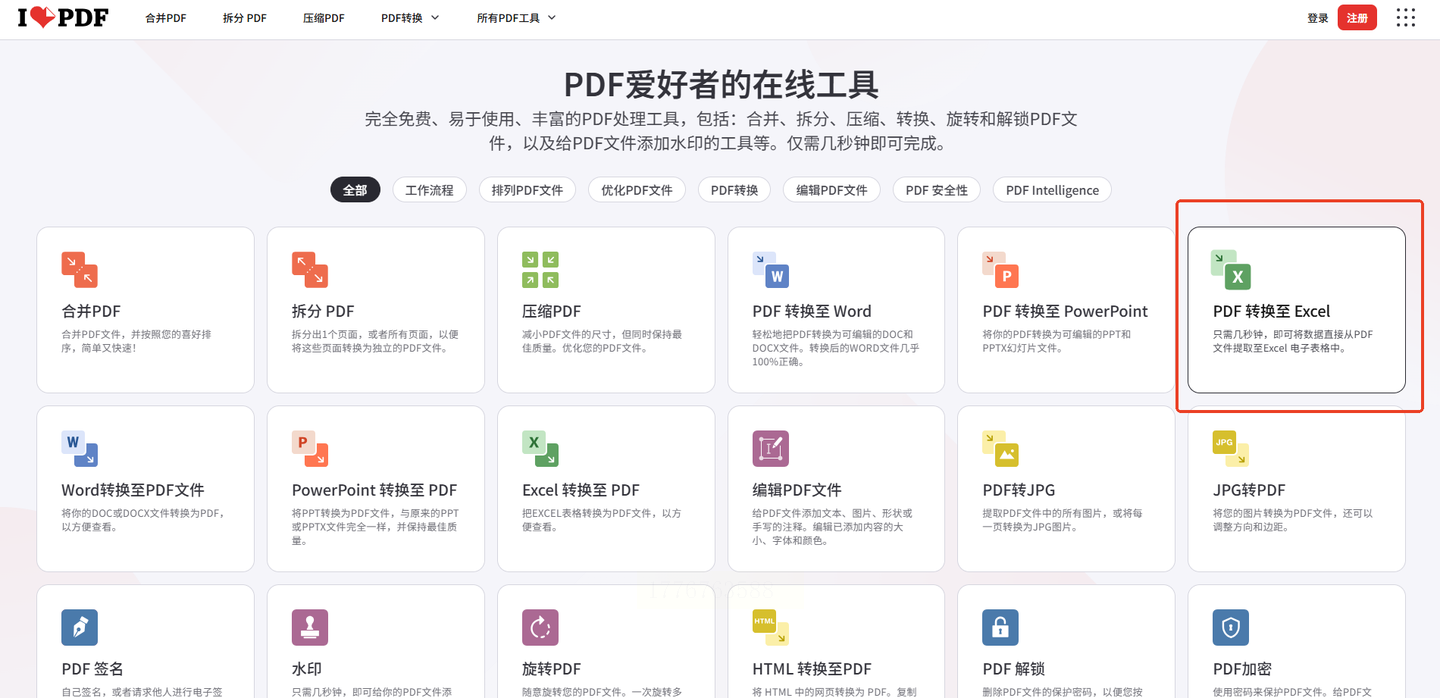
Task: Click the PowerPoint 转换至 PDF card icon
Action: (310, 449)
